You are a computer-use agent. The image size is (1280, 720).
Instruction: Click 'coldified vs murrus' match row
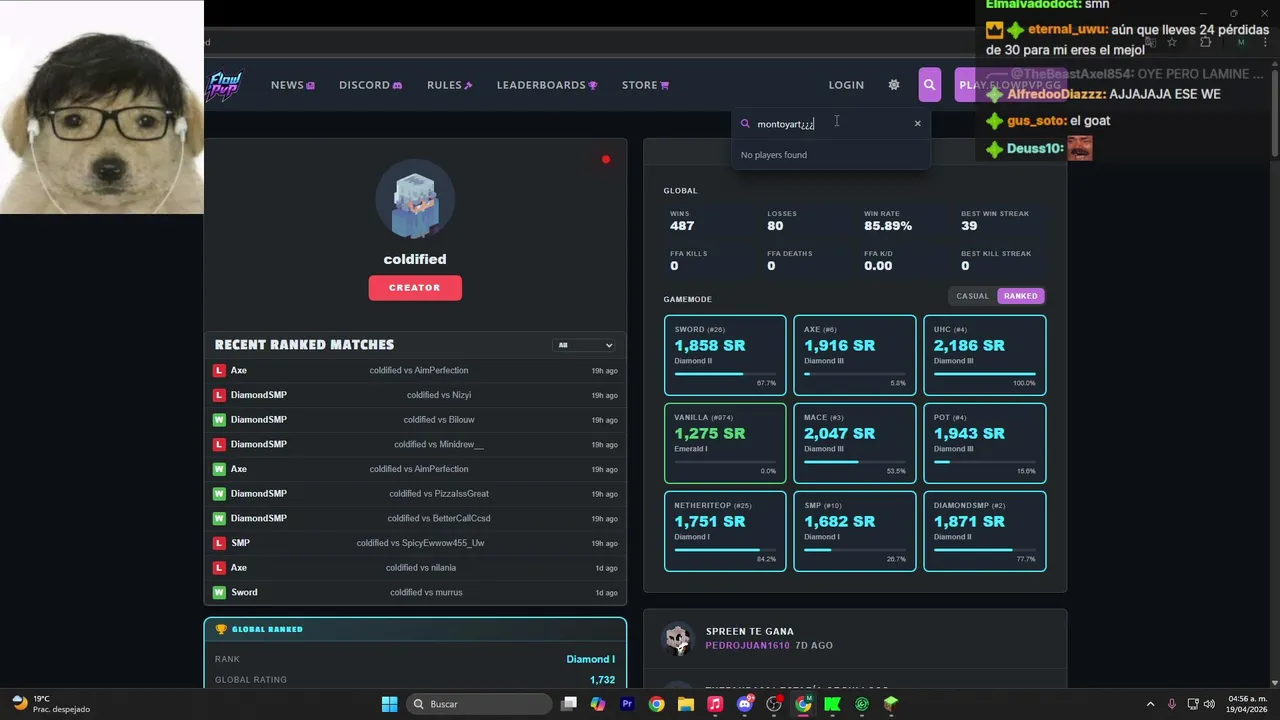[x=415, y=592]
